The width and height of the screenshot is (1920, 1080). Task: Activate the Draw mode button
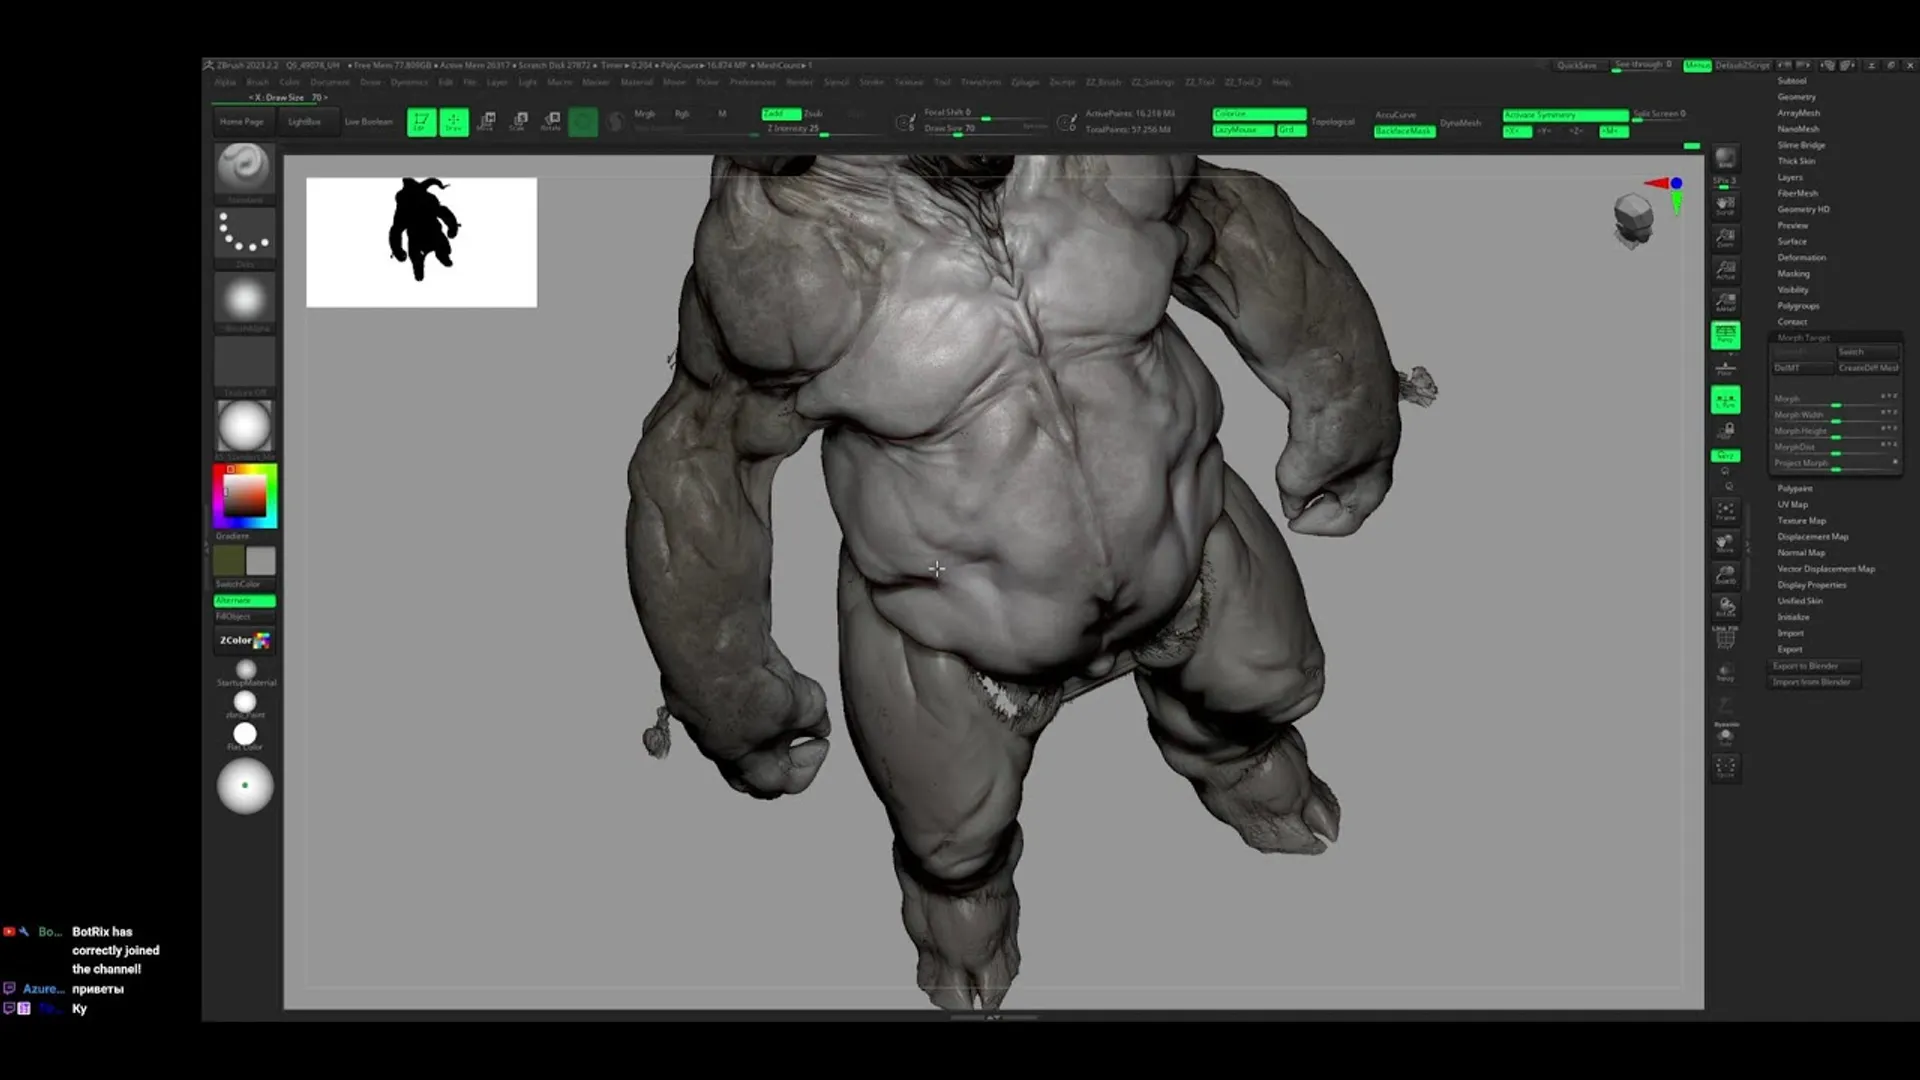pos(454,122)
